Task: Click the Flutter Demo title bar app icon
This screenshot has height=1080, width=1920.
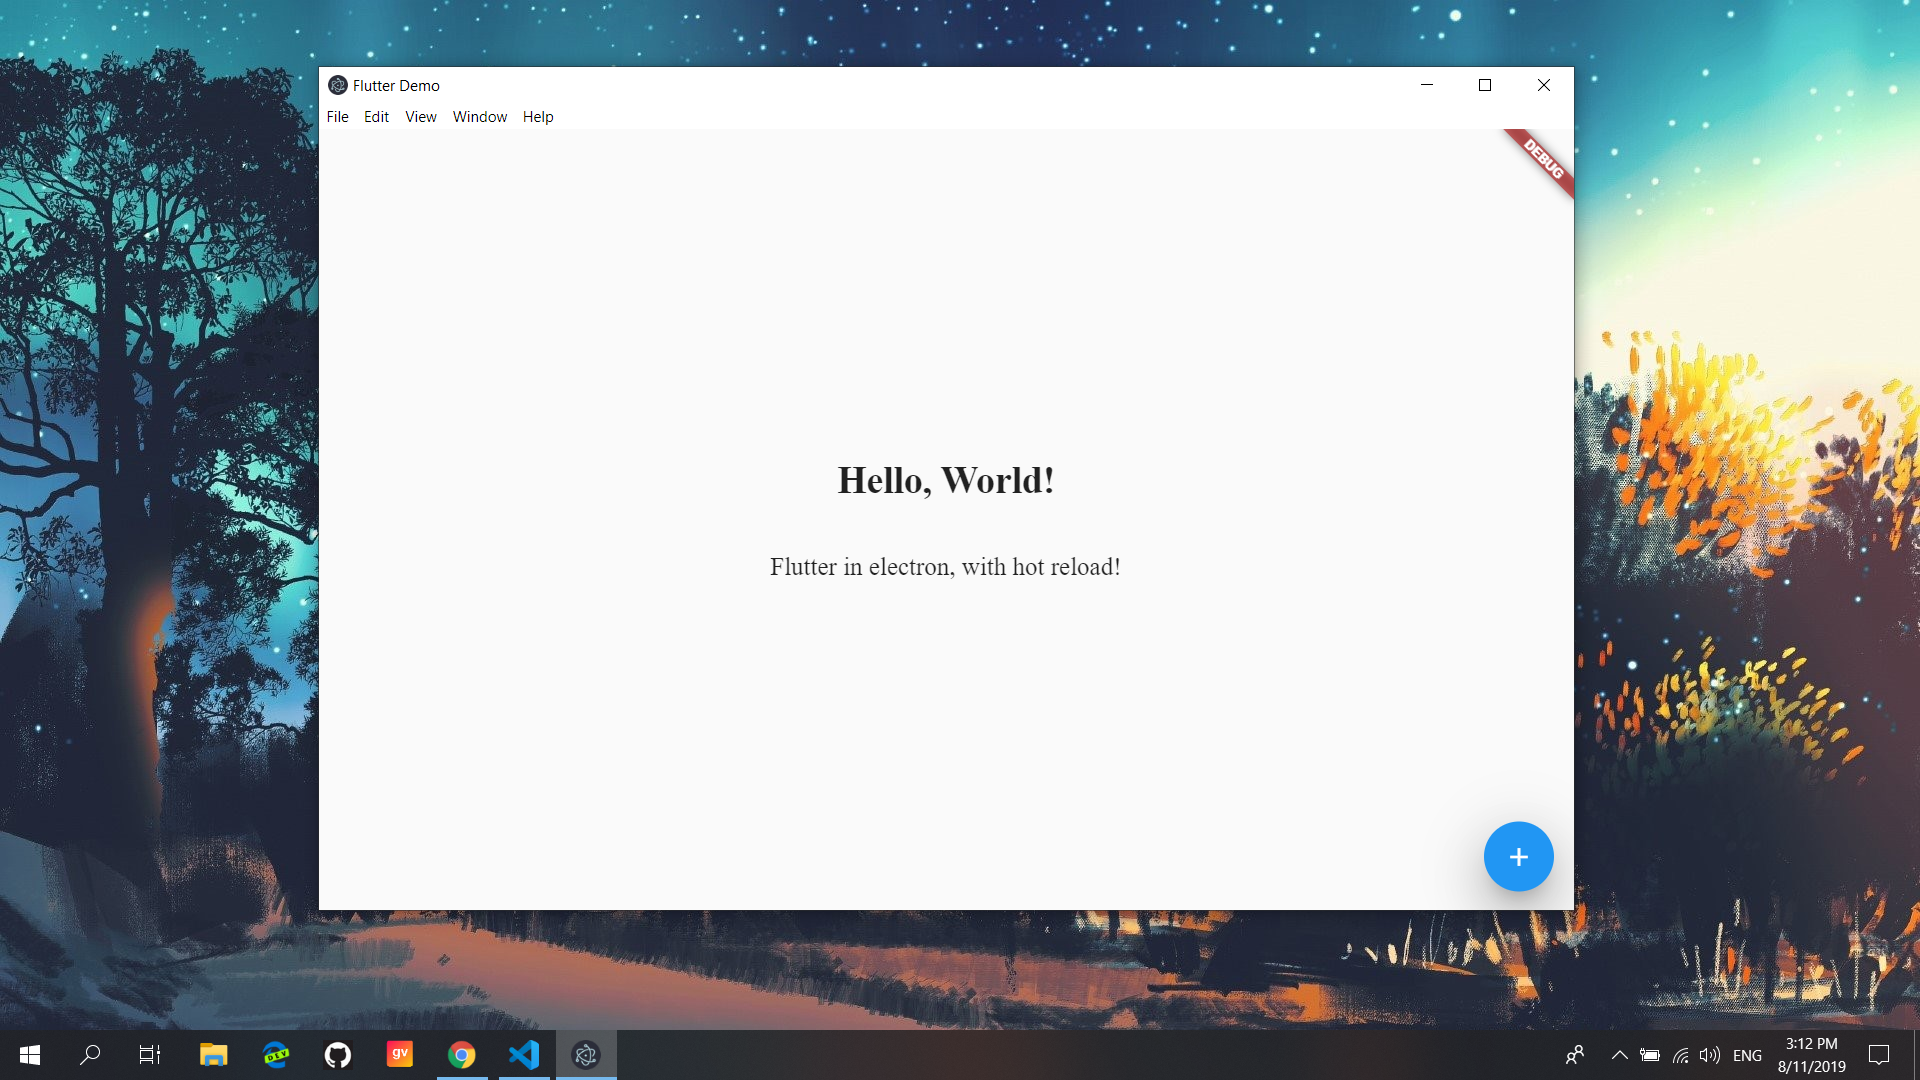Action: pyautogui.click(x=338, y=85)
